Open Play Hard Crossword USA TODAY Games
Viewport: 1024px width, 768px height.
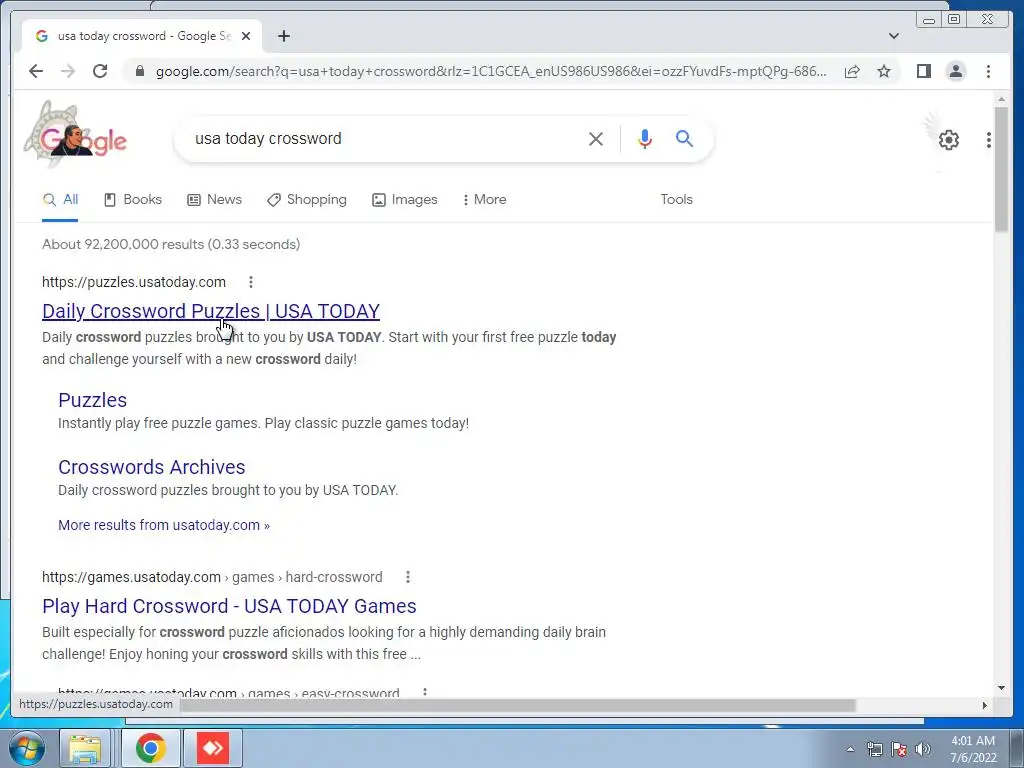coord(229,606)
